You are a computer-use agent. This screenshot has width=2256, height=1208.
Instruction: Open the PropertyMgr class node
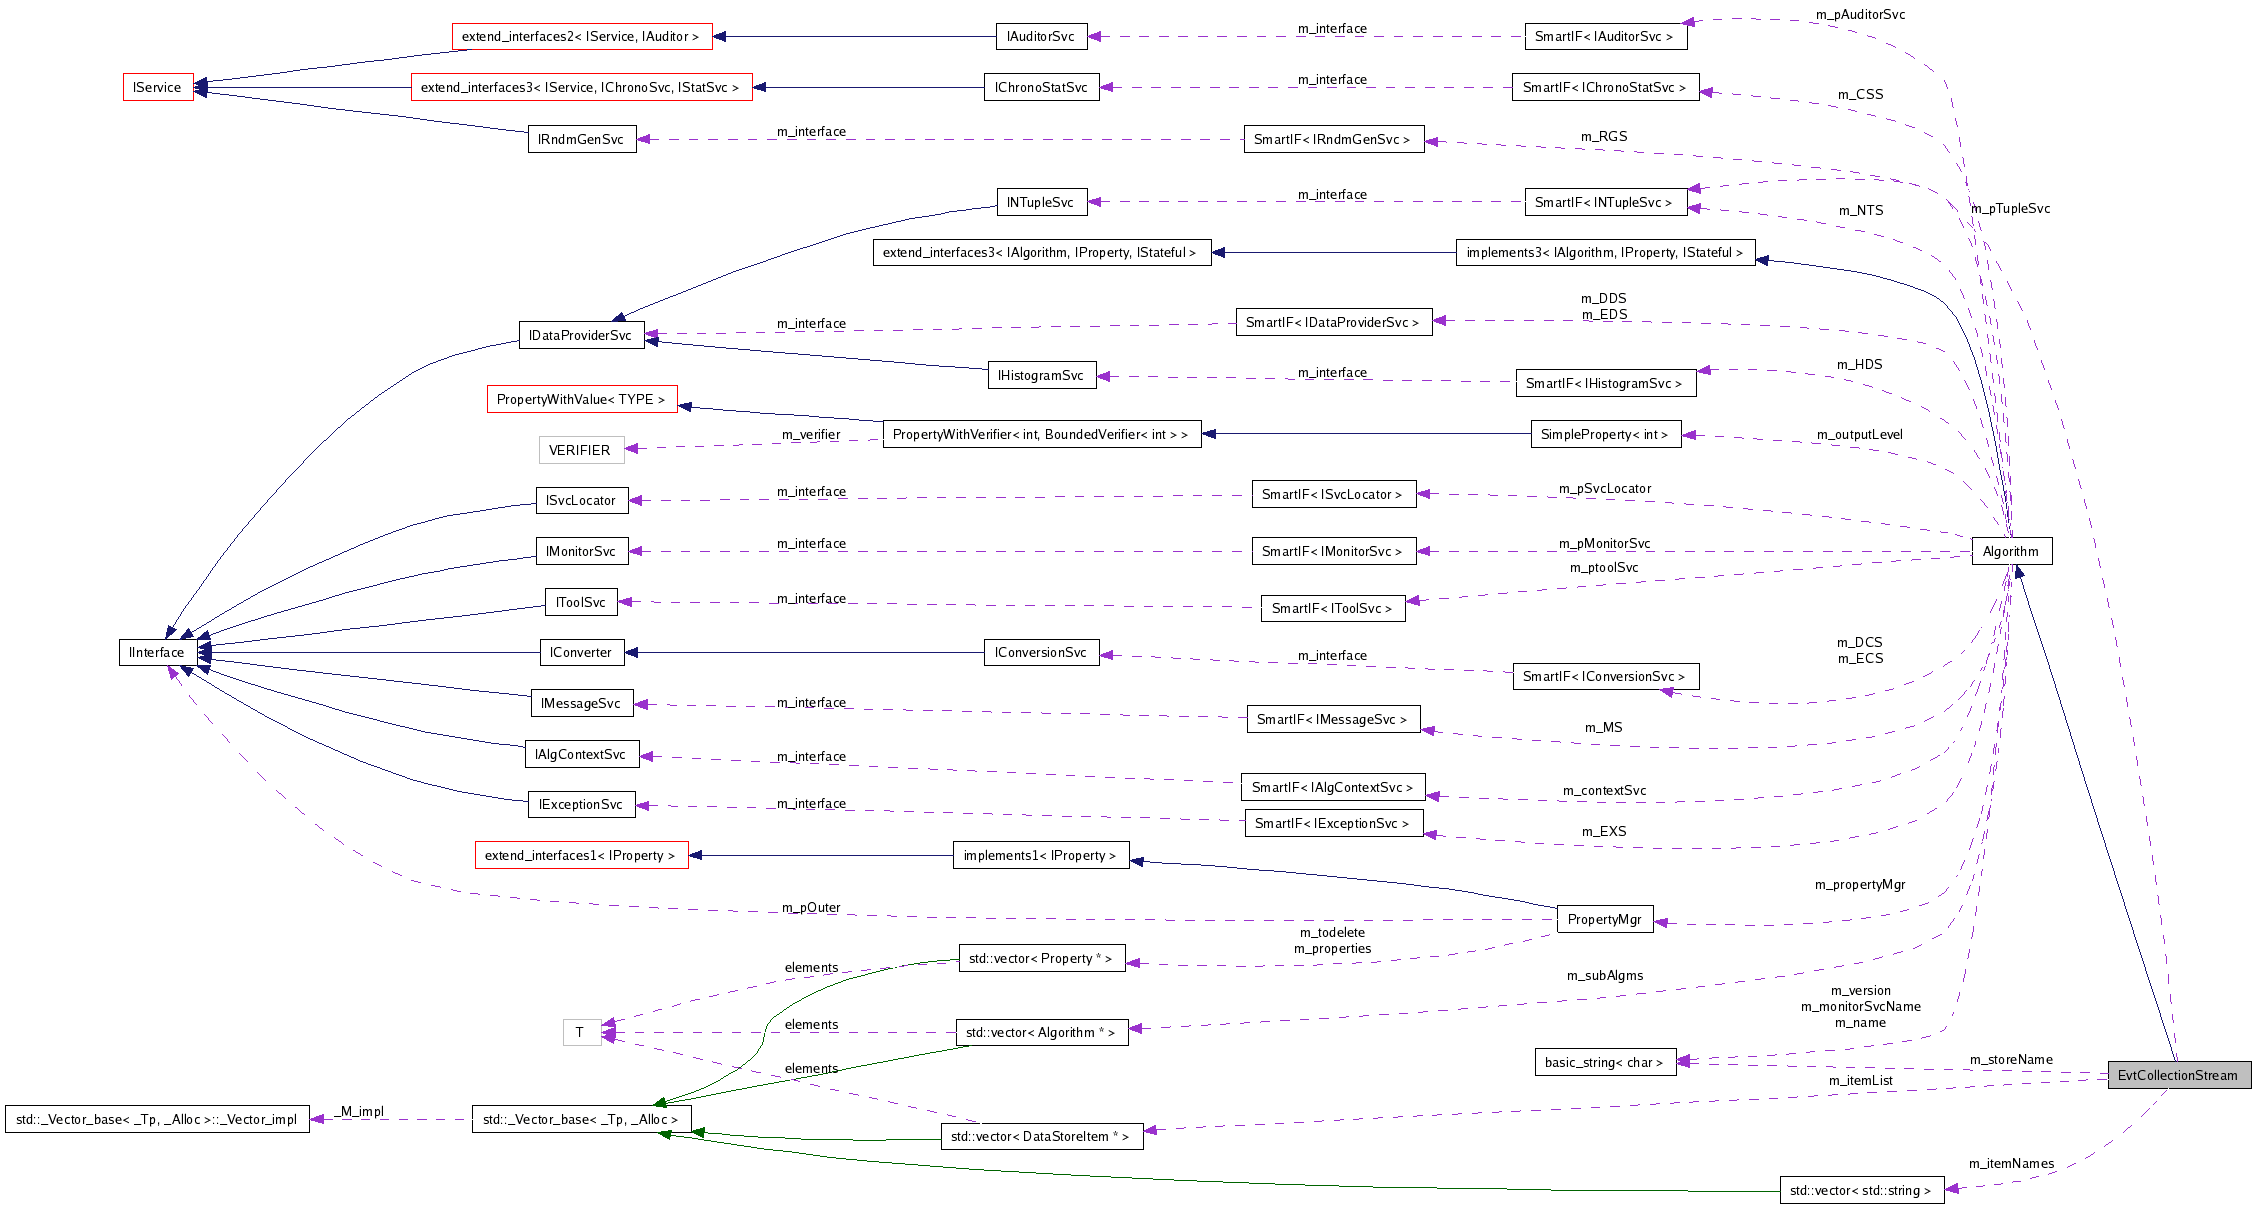(x=1605, y=918)
